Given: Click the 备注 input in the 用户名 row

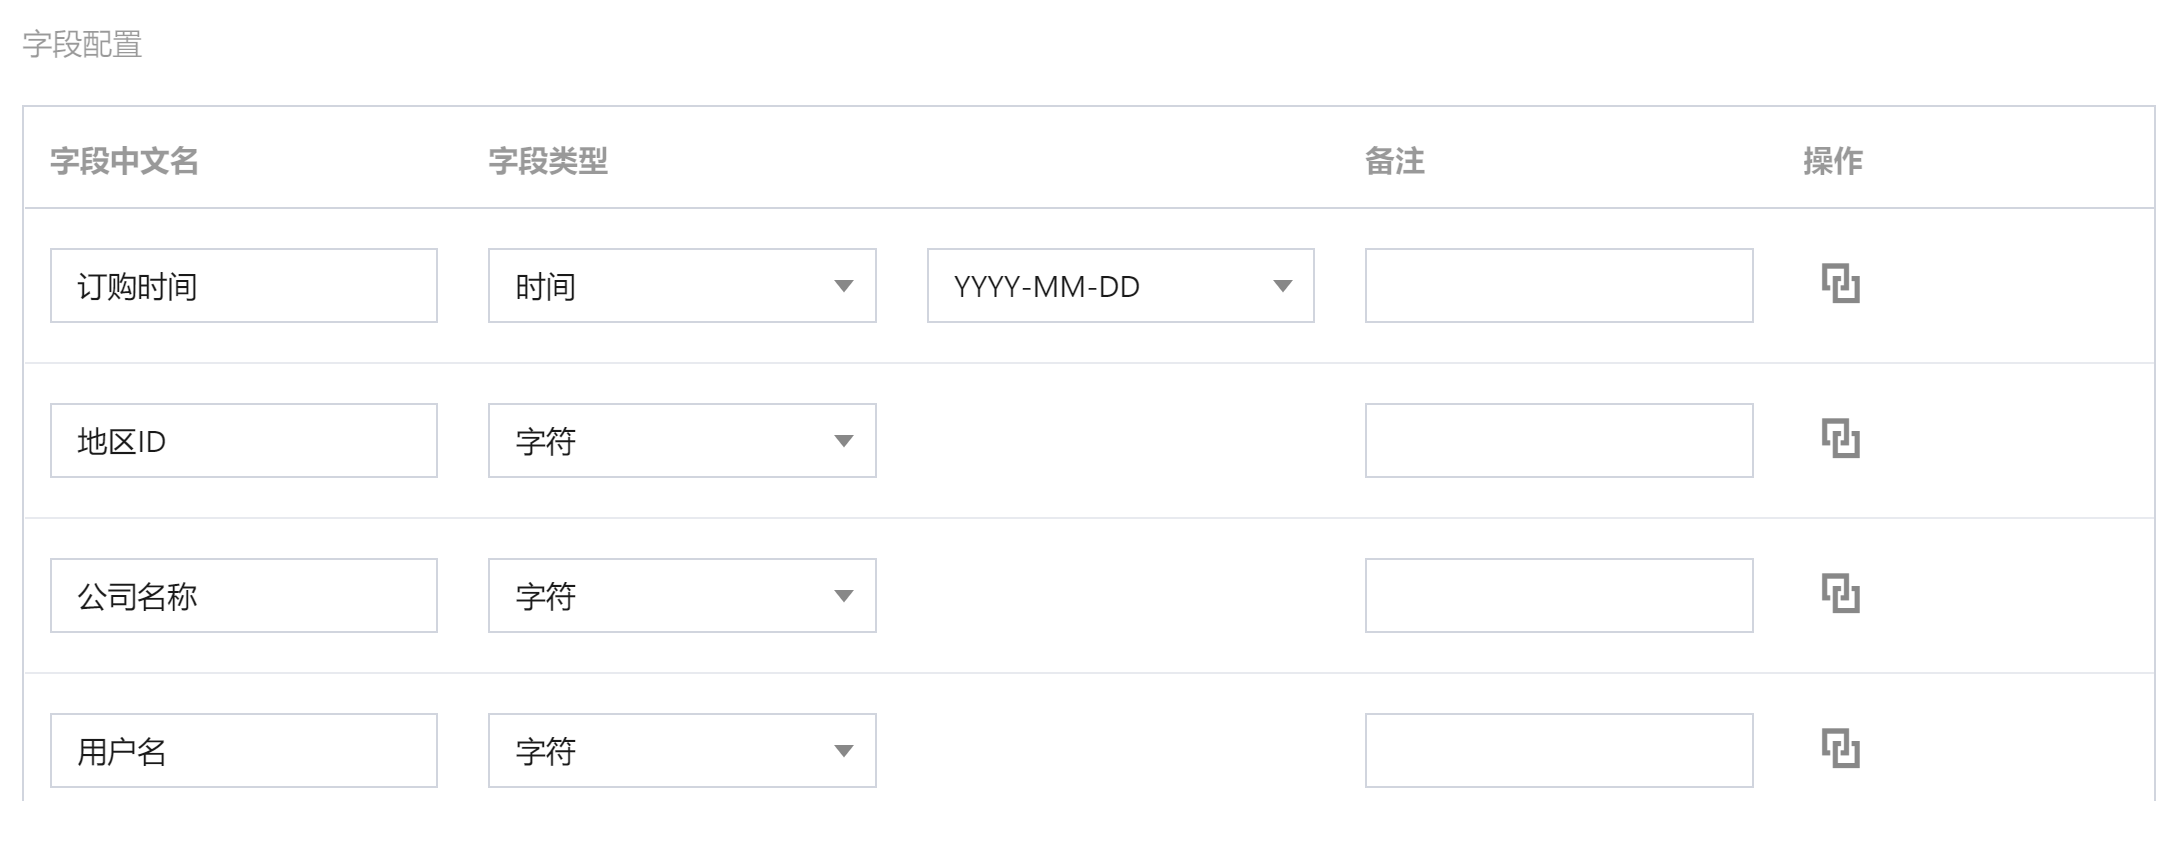Looking at the screenshot, I should pyautogui.click(x=1558, y=751).
